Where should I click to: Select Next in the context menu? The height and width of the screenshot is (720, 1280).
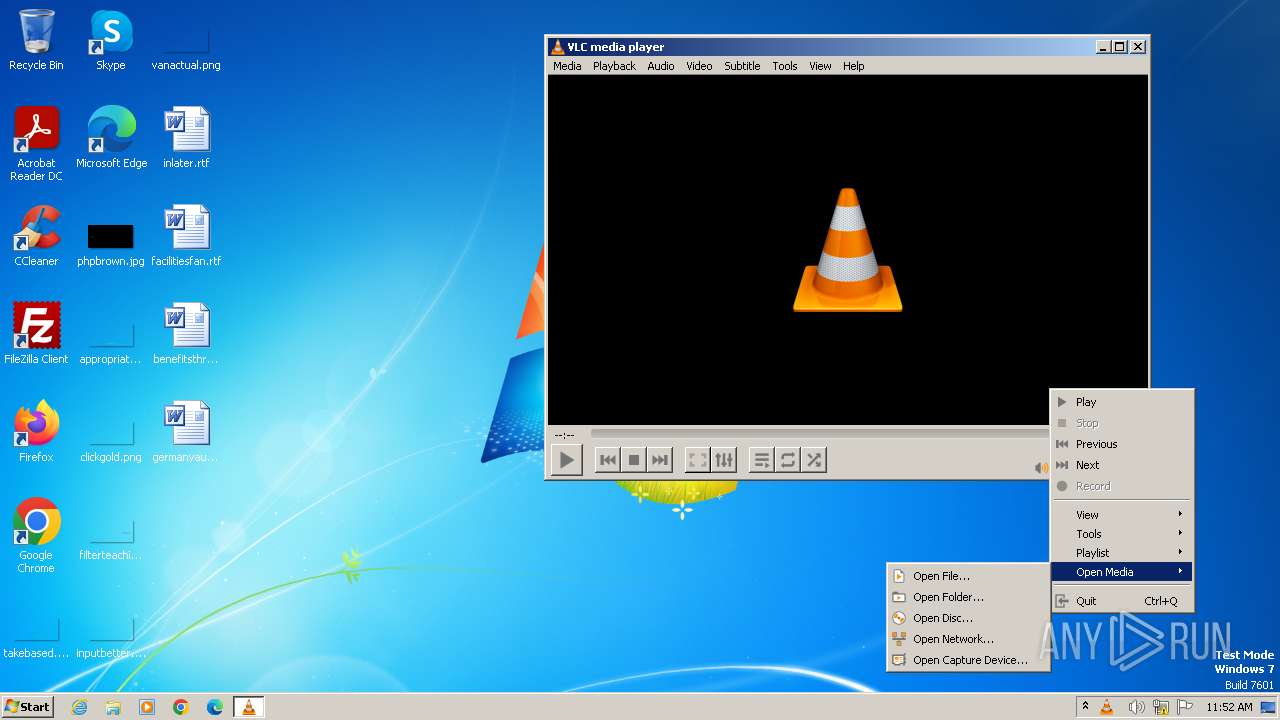pos(1121,465)
